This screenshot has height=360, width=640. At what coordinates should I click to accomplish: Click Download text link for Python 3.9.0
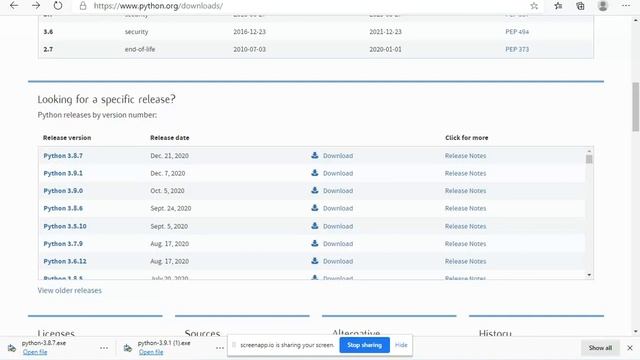[x=338, y=191]
